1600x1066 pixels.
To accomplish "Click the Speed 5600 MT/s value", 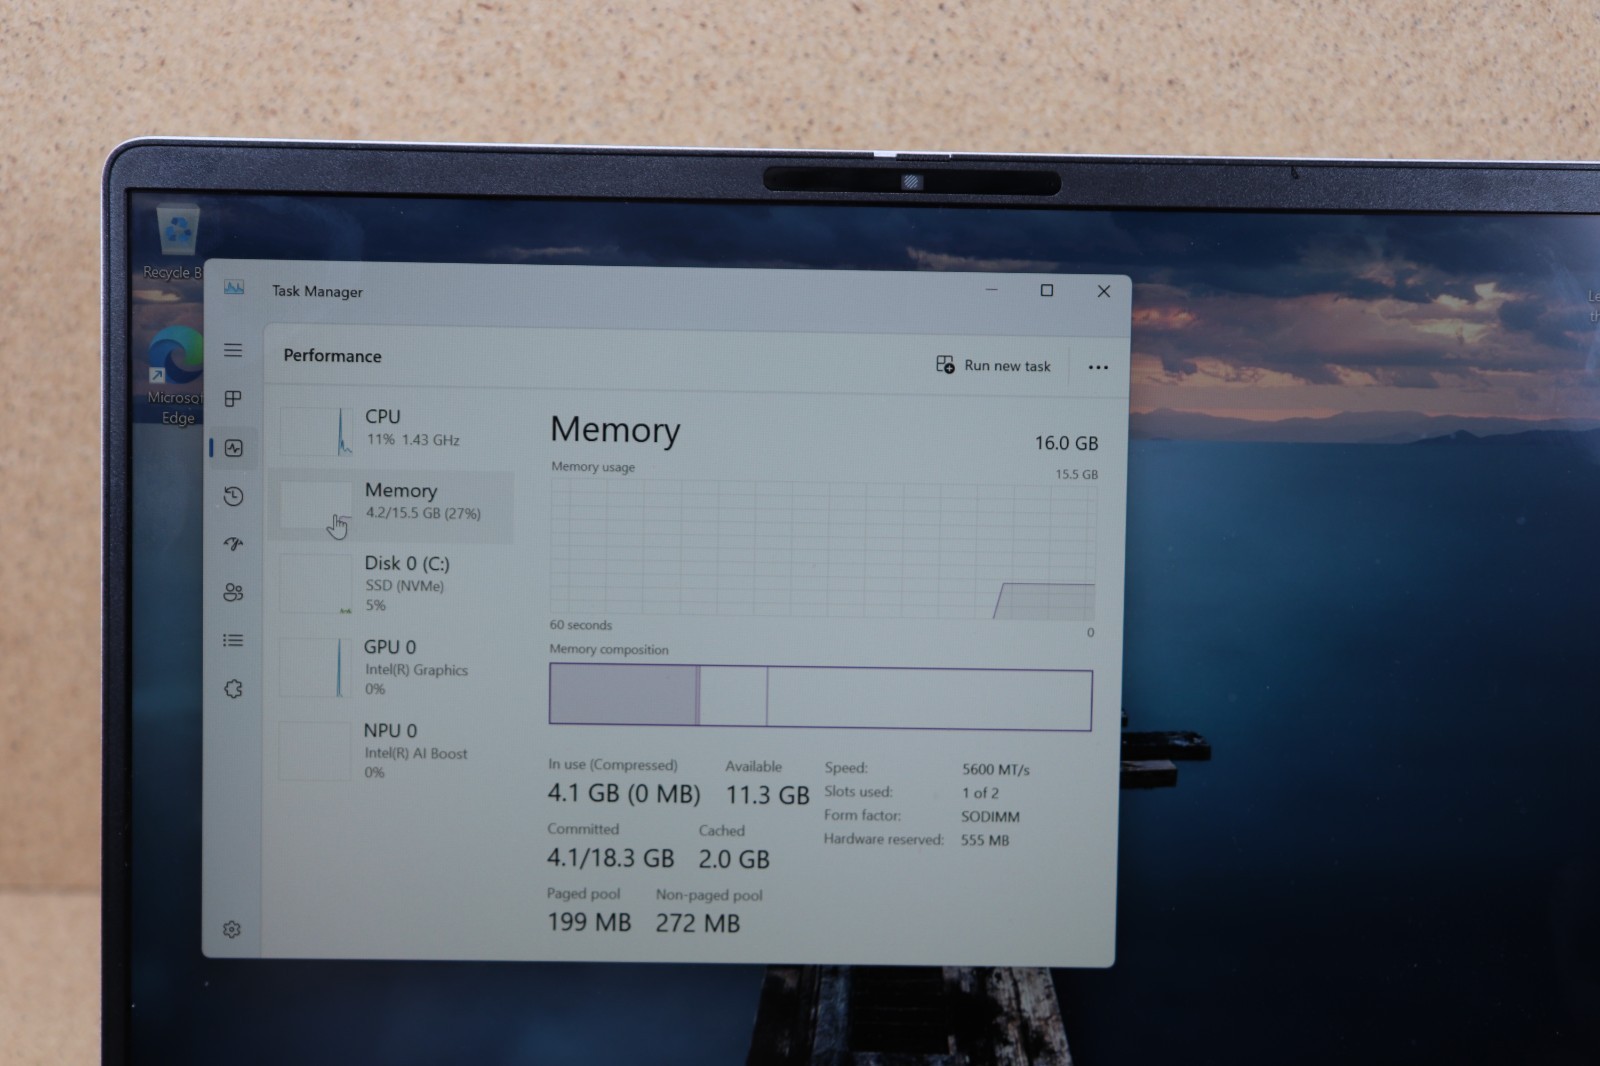I will point(995,769).
